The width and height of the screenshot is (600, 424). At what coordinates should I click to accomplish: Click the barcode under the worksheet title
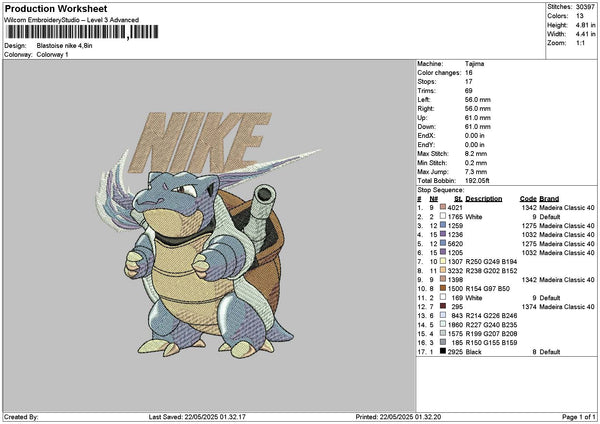[83, 32]
